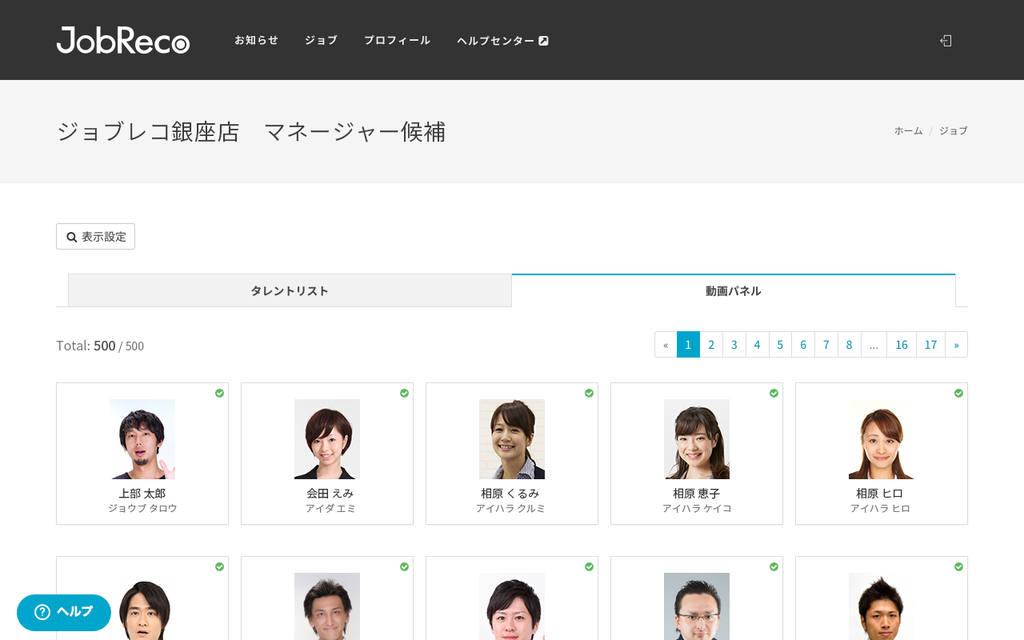
Task: Jump to page 3
Action: pos(734,345)
